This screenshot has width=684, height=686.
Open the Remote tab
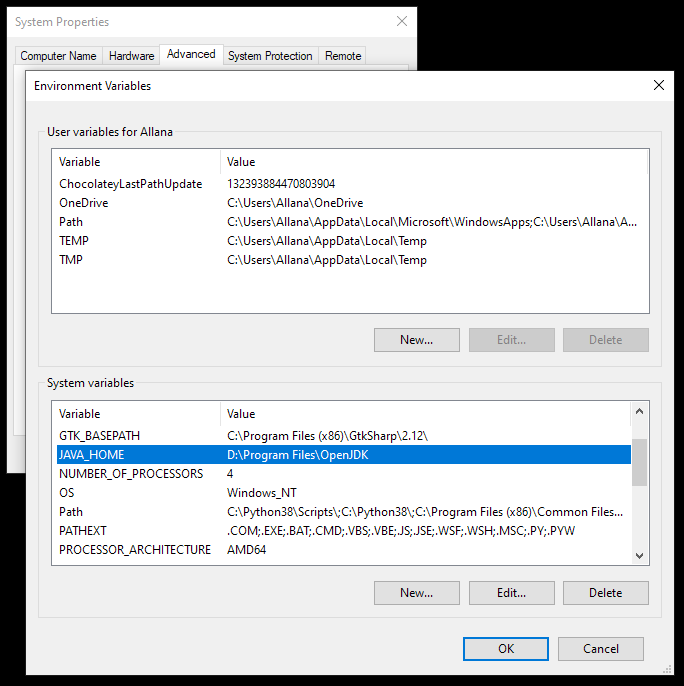343,56
